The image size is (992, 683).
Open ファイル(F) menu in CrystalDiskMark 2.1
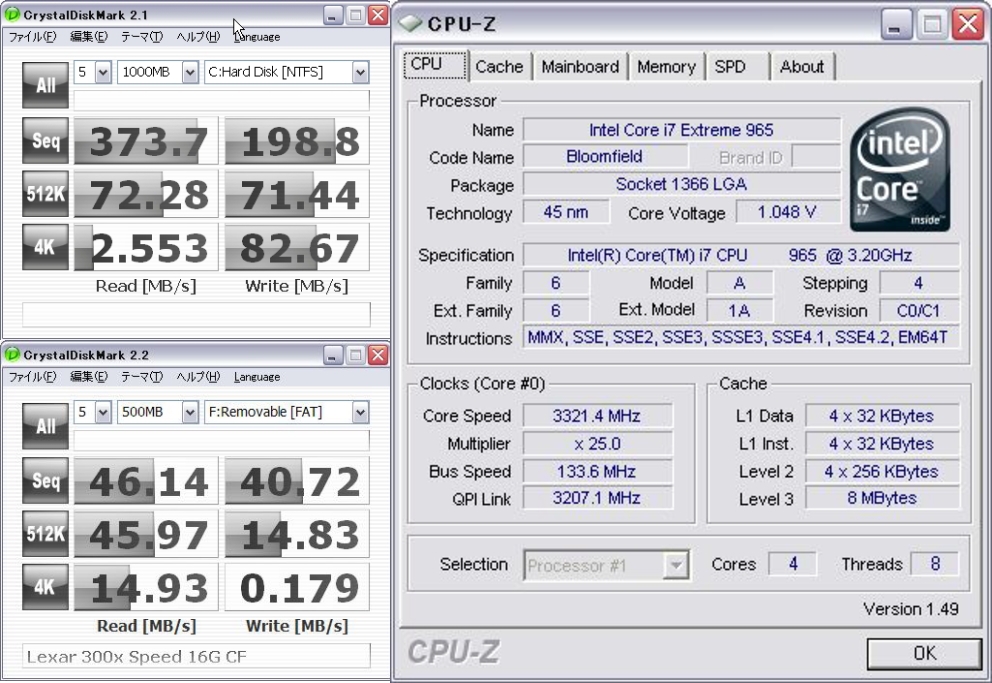[x=32, y=37]
